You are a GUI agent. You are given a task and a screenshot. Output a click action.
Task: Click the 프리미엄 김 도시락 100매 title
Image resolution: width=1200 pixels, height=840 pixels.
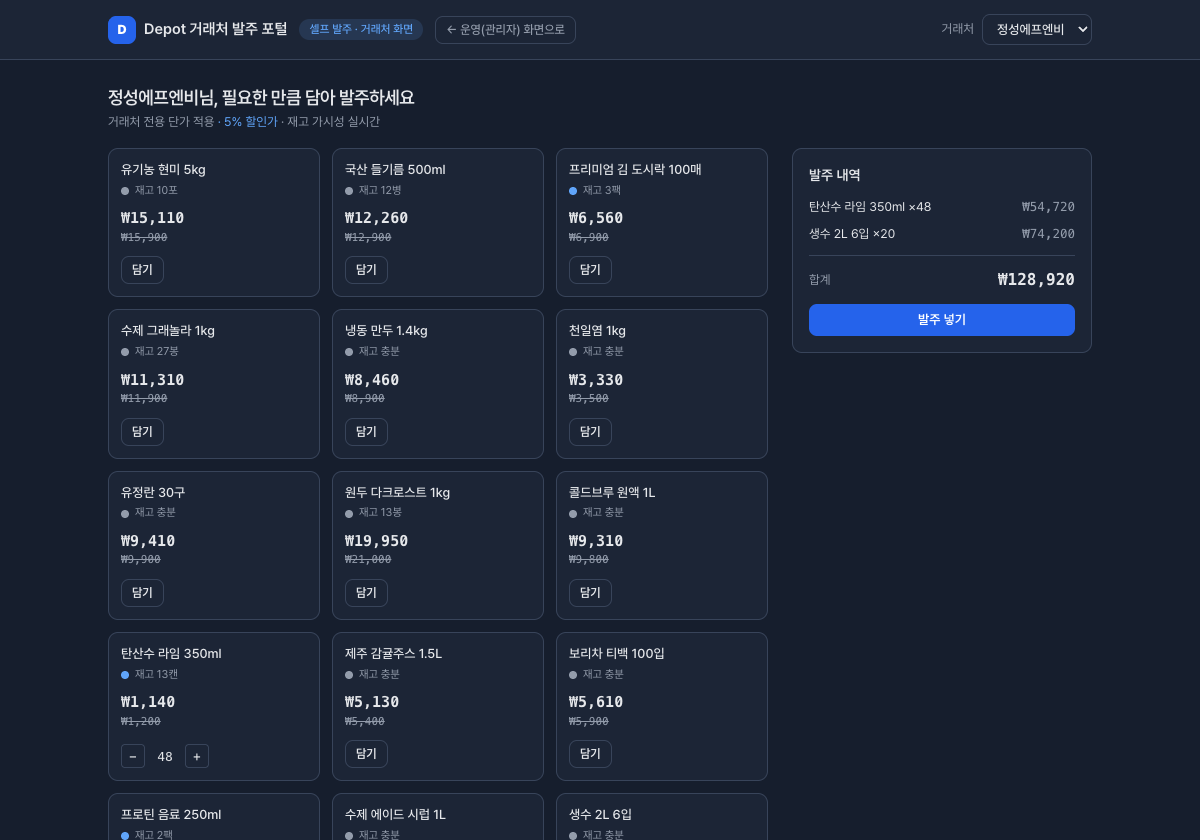coord(635,170)
